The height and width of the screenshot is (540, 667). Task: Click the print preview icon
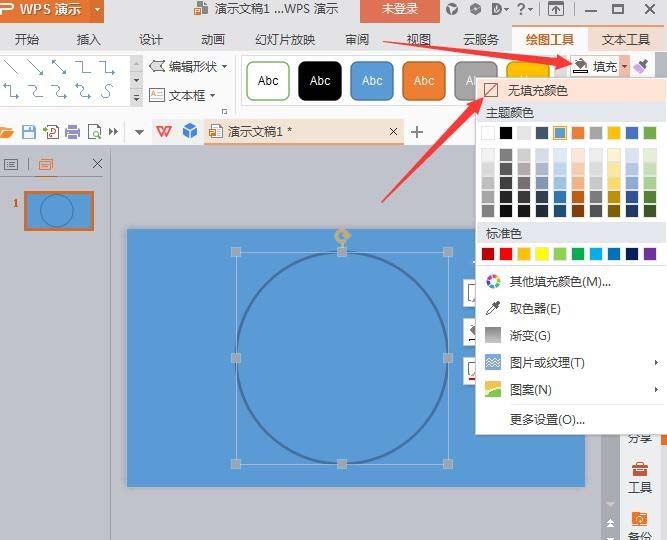click(94, 132)
